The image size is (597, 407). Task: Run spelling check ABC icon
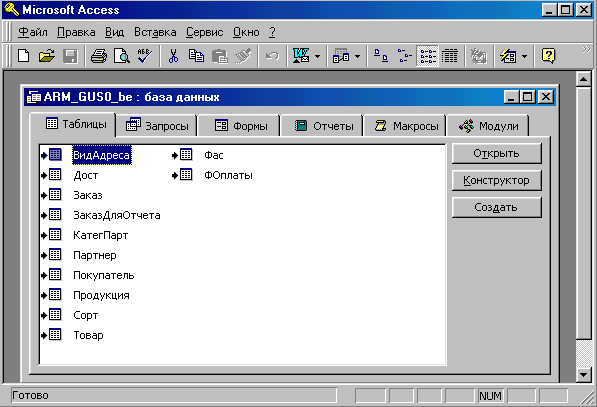point(145,56)
